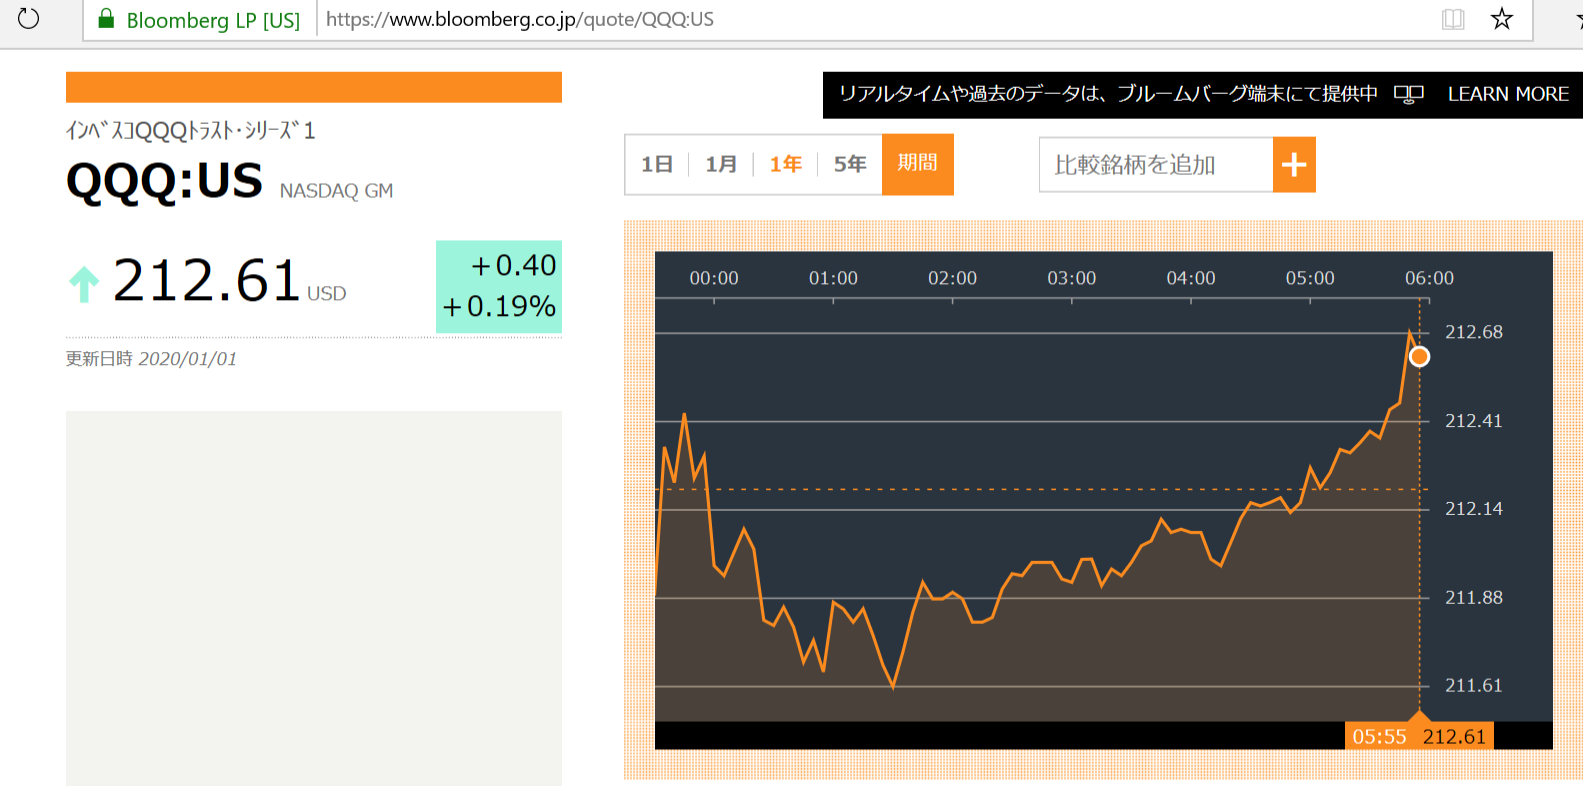1583x786 pixels.
Task: Open reading view book icon
Action: click(x=1453, y=19)
